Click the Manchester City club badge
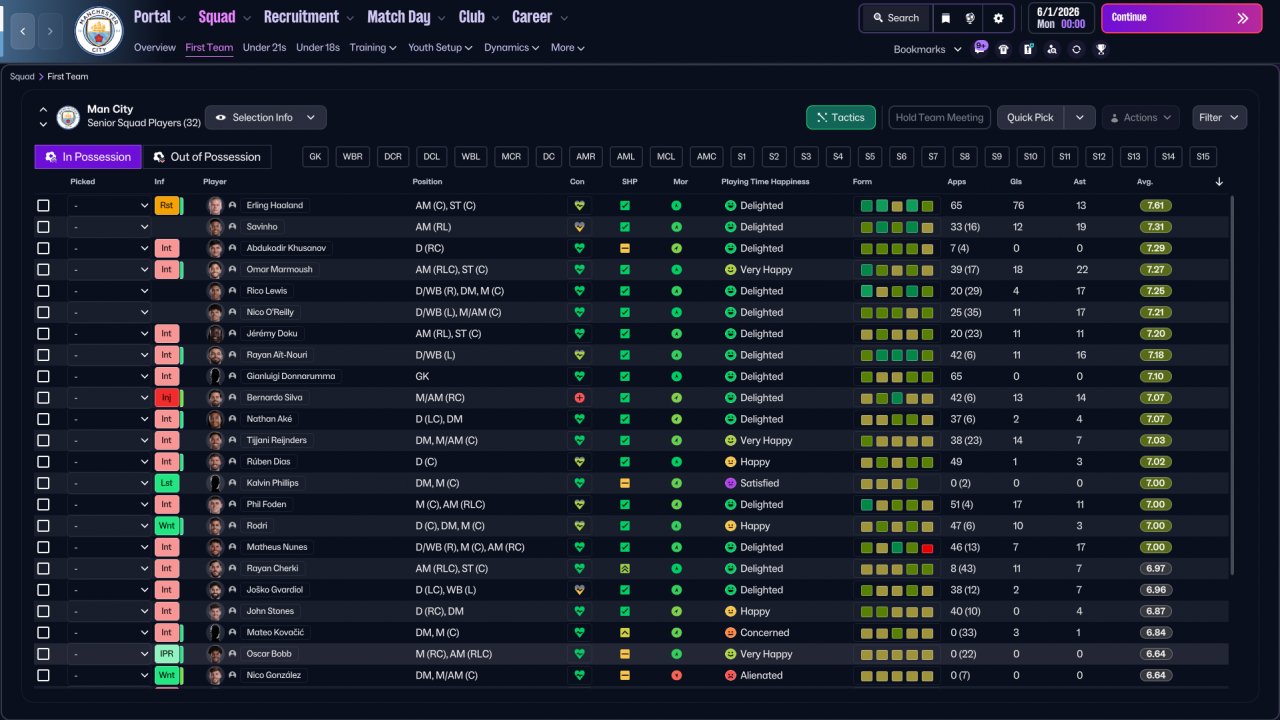1280x720 pixels. (x=99, y=31)
